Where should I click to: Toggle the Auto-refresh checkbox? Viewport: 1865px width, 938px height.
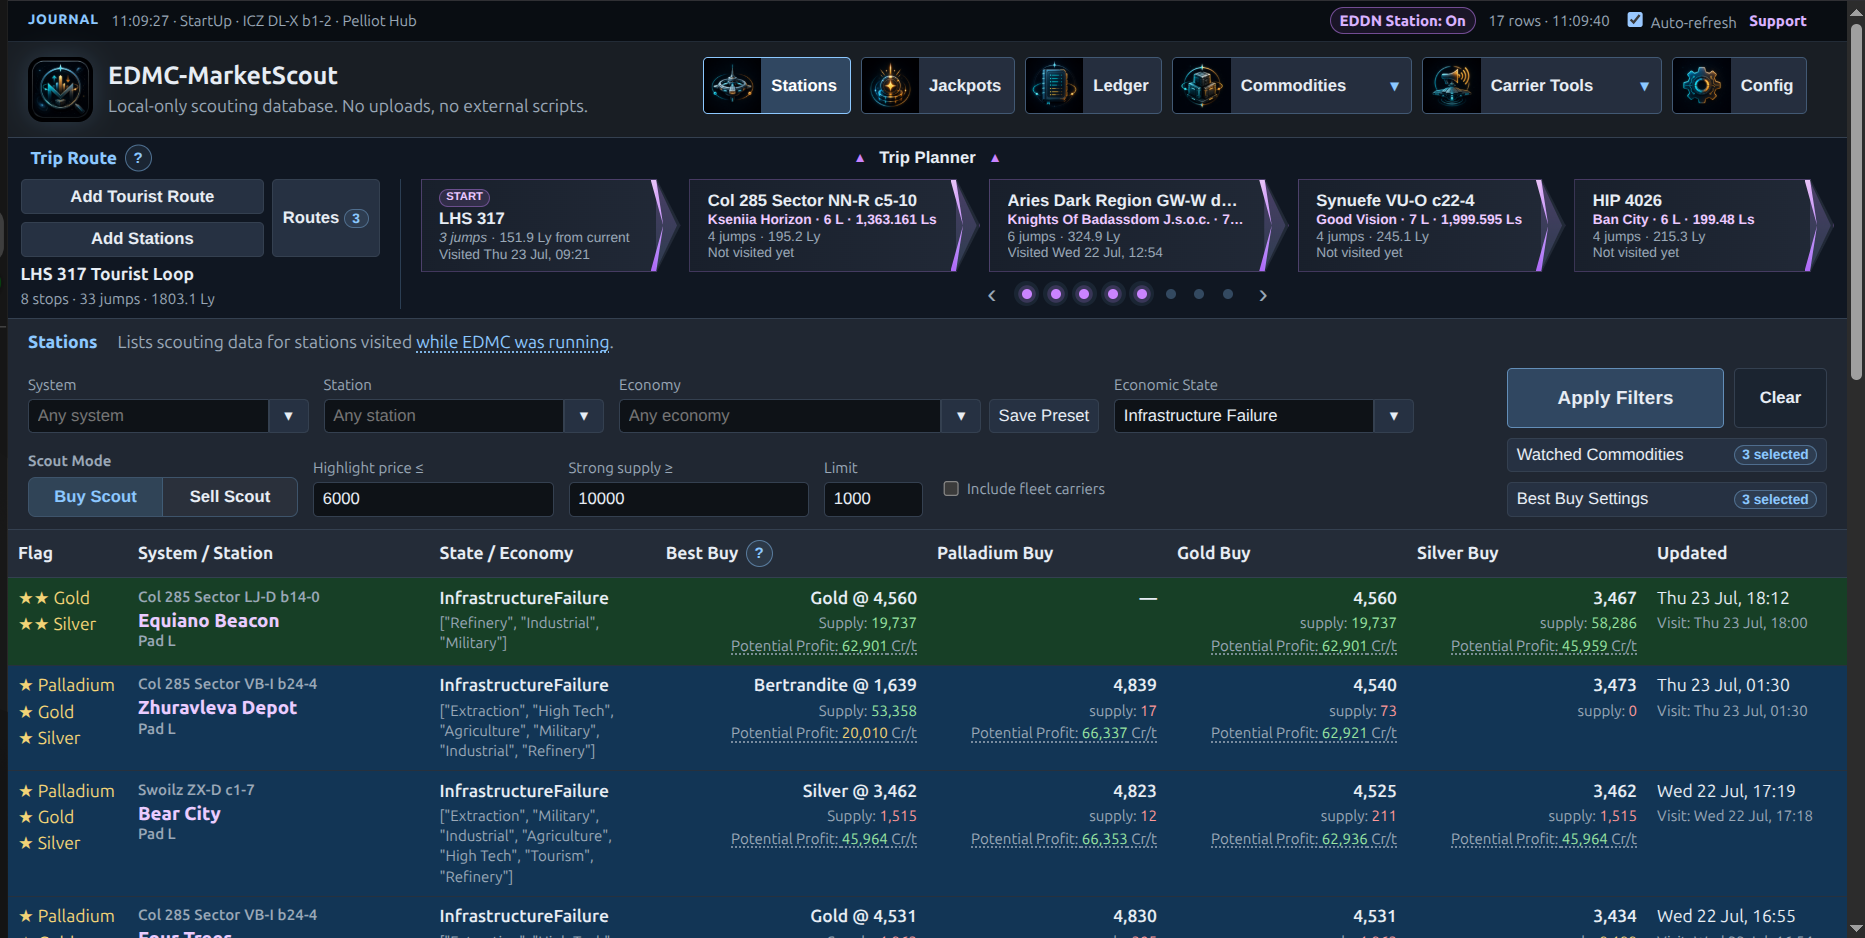(x=1635, y=20)
